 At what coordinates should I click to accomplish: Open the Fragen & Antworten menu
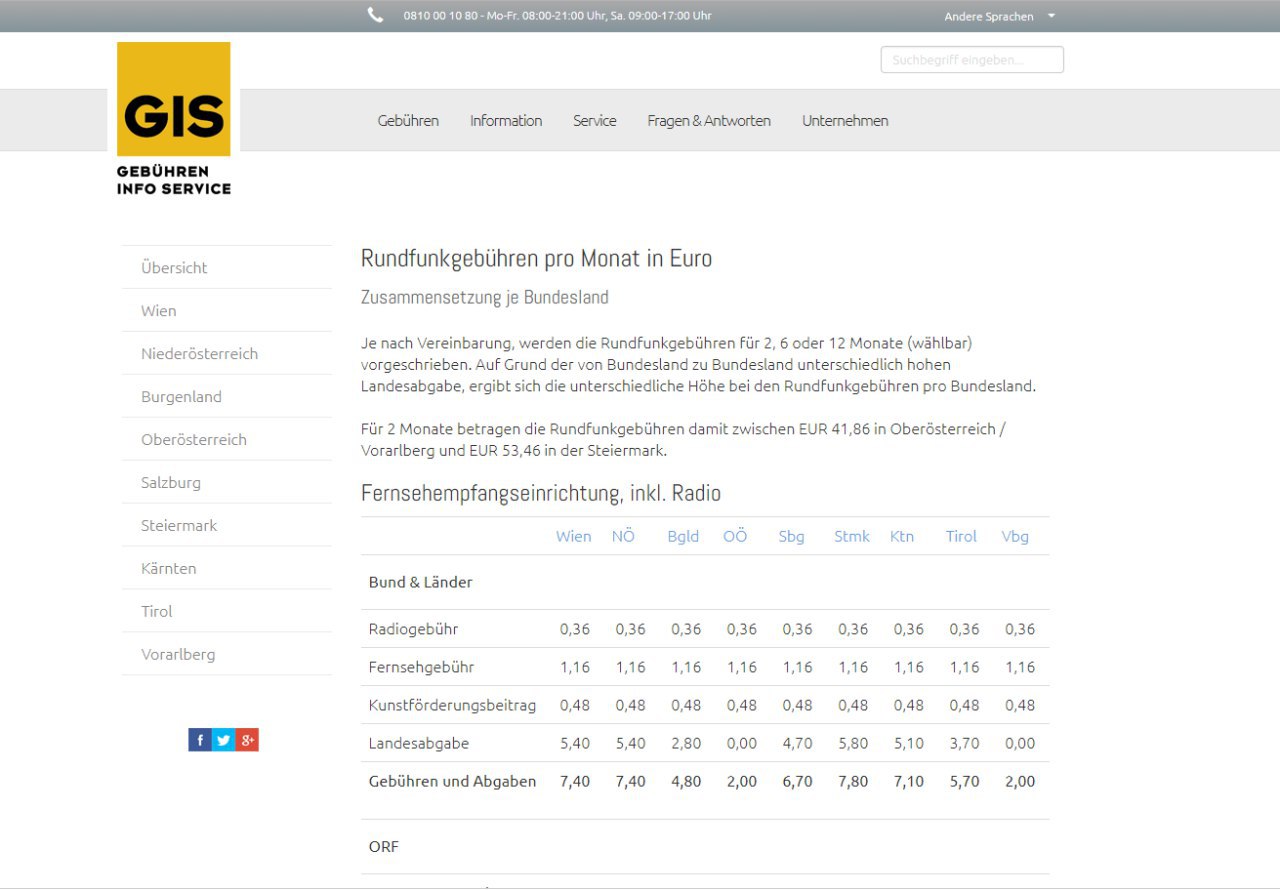[x=709, y=120]
